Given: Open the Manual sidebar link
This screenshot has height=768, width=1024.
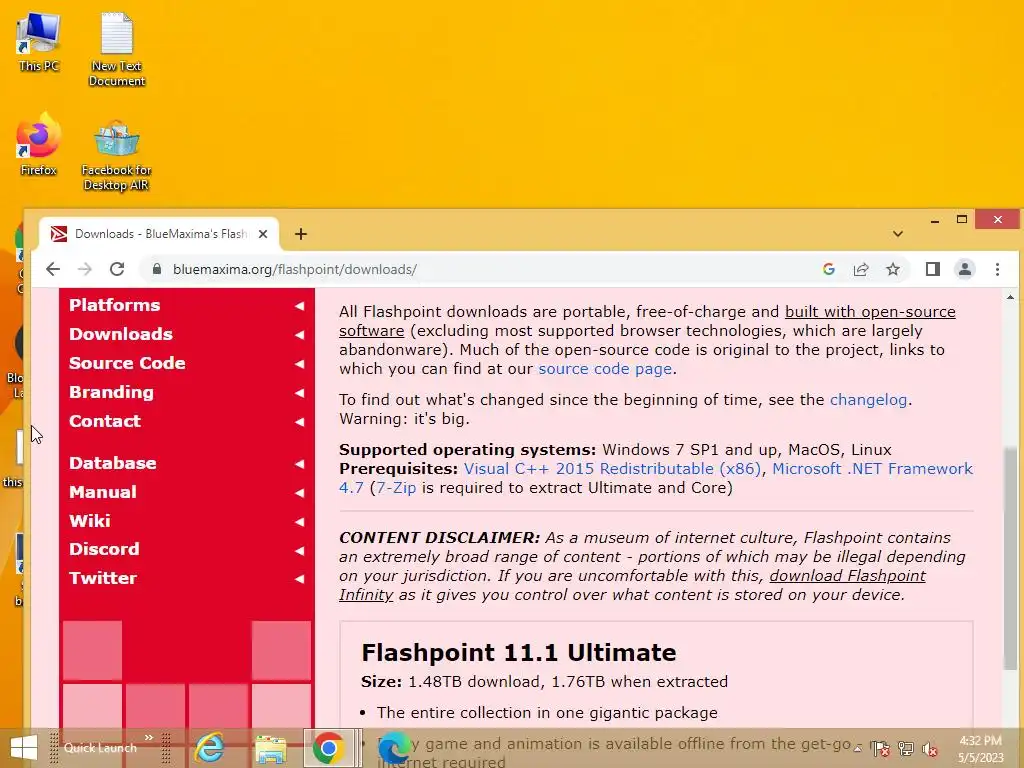Looking at the screenshot, I should click(103, 492).
